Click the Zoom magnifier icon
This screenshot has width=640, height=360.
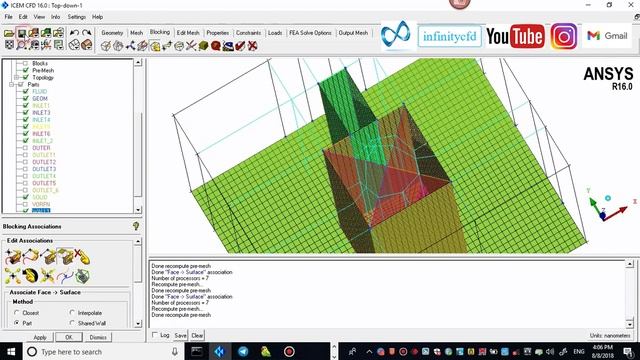coord(22,45)
